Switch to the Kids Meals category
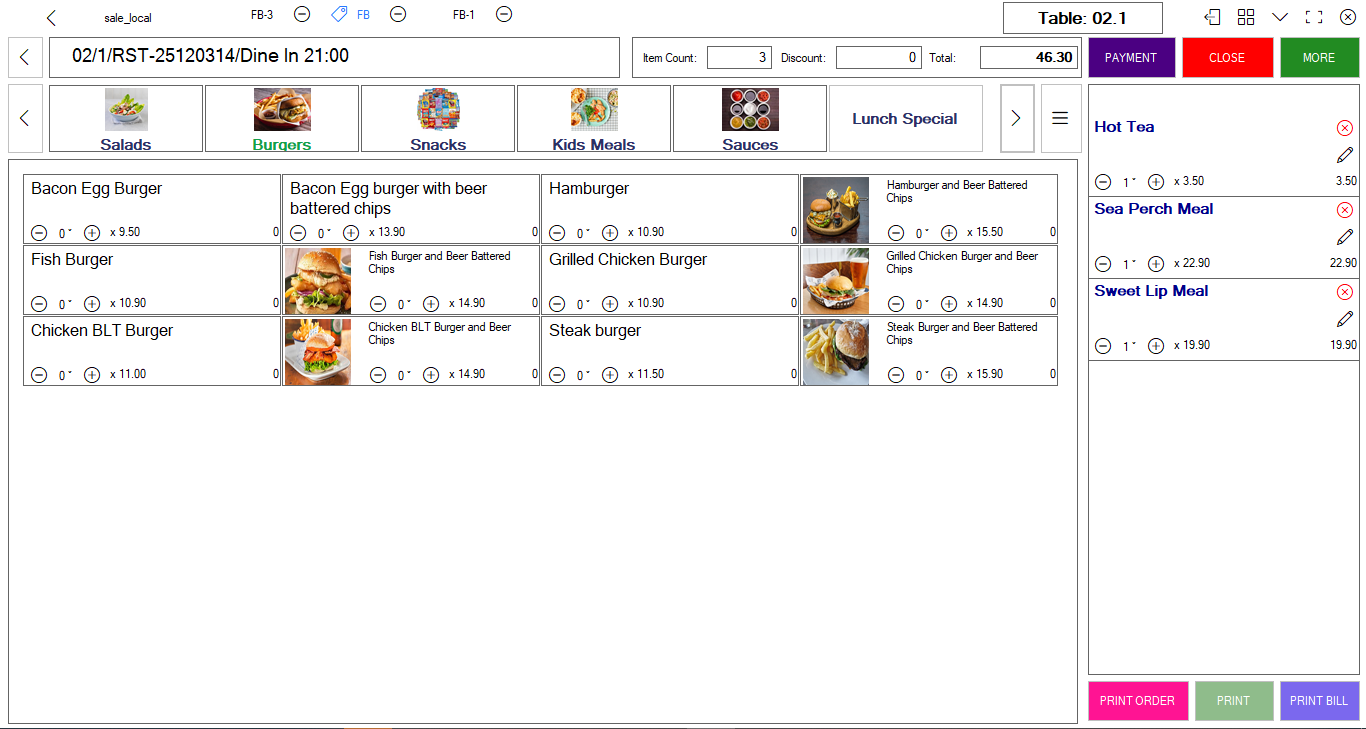 593,117
